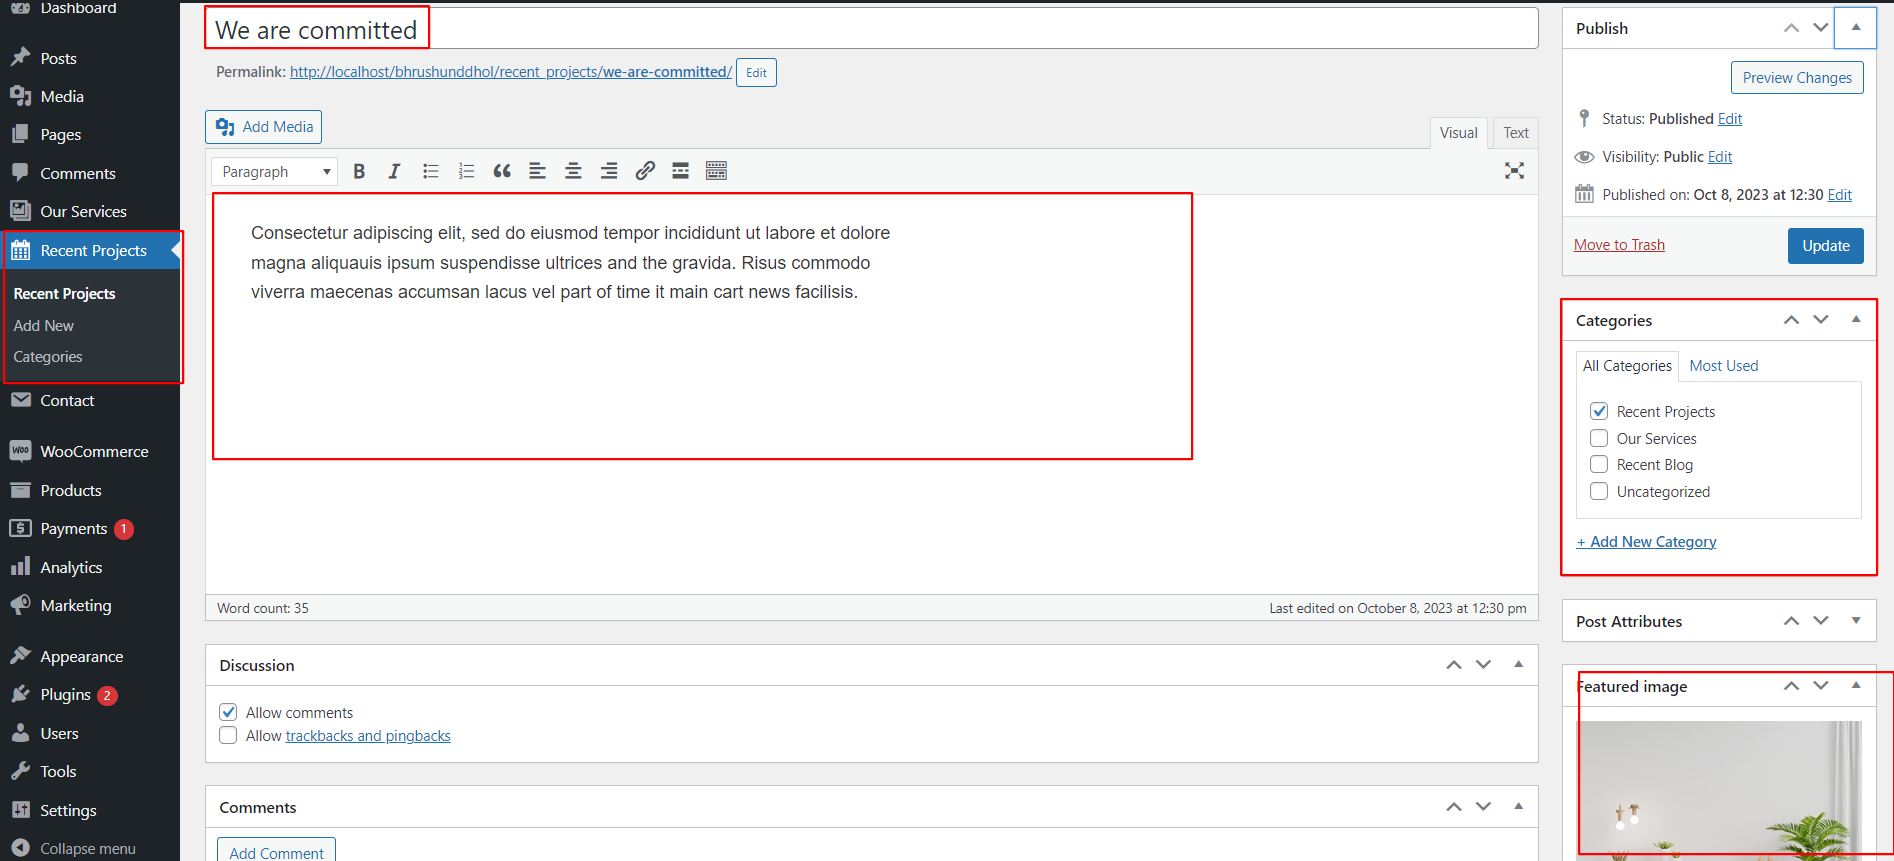Toggle bold formatting in editor toolbar
The height and width of the screenshot is (861, 1894).
[359, 171]
